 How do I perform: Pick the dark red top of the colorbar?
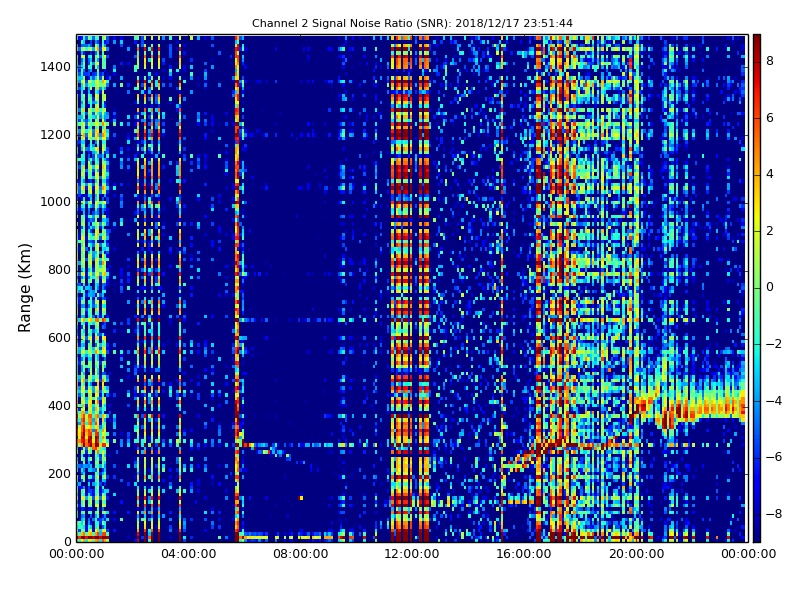click(x=757, y=41)
